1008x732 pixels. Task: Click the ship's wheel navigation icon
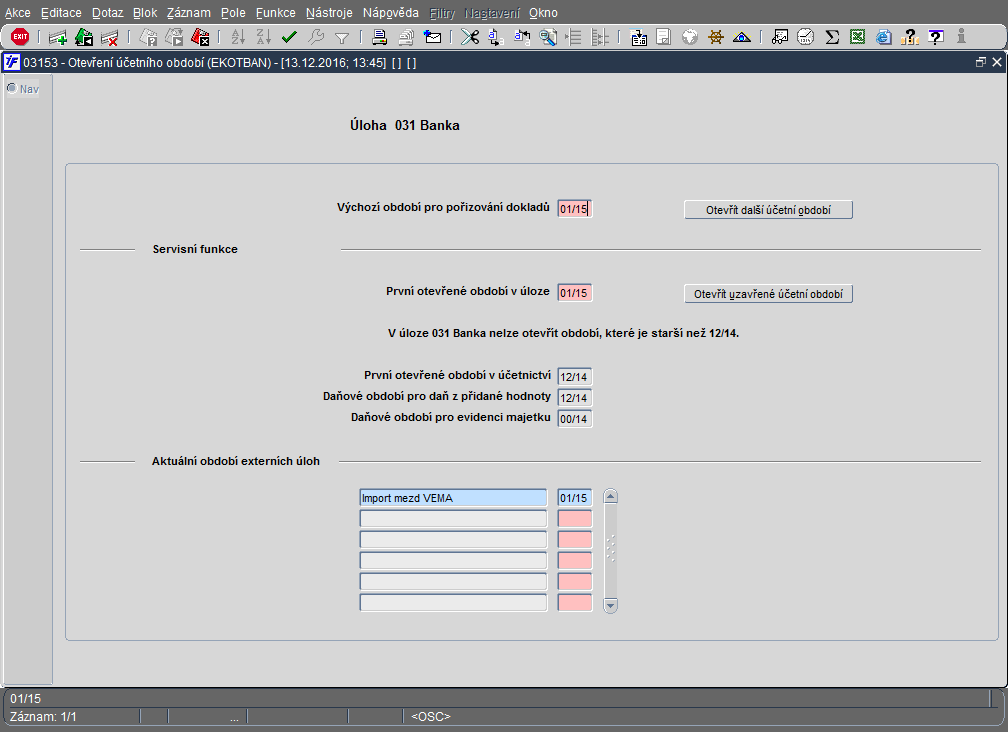[x=716, y=37]
